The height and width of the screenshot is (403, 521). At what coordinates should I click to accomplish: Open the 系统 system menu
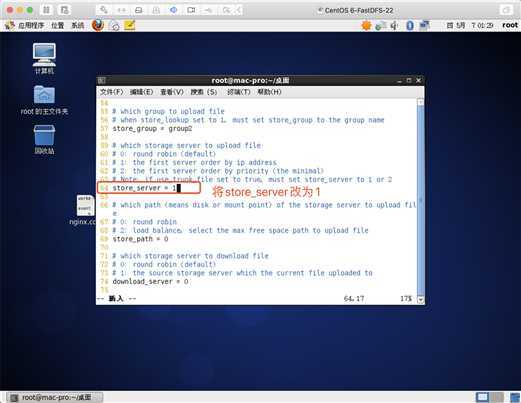pyautogui.click(x=78, y=25)
